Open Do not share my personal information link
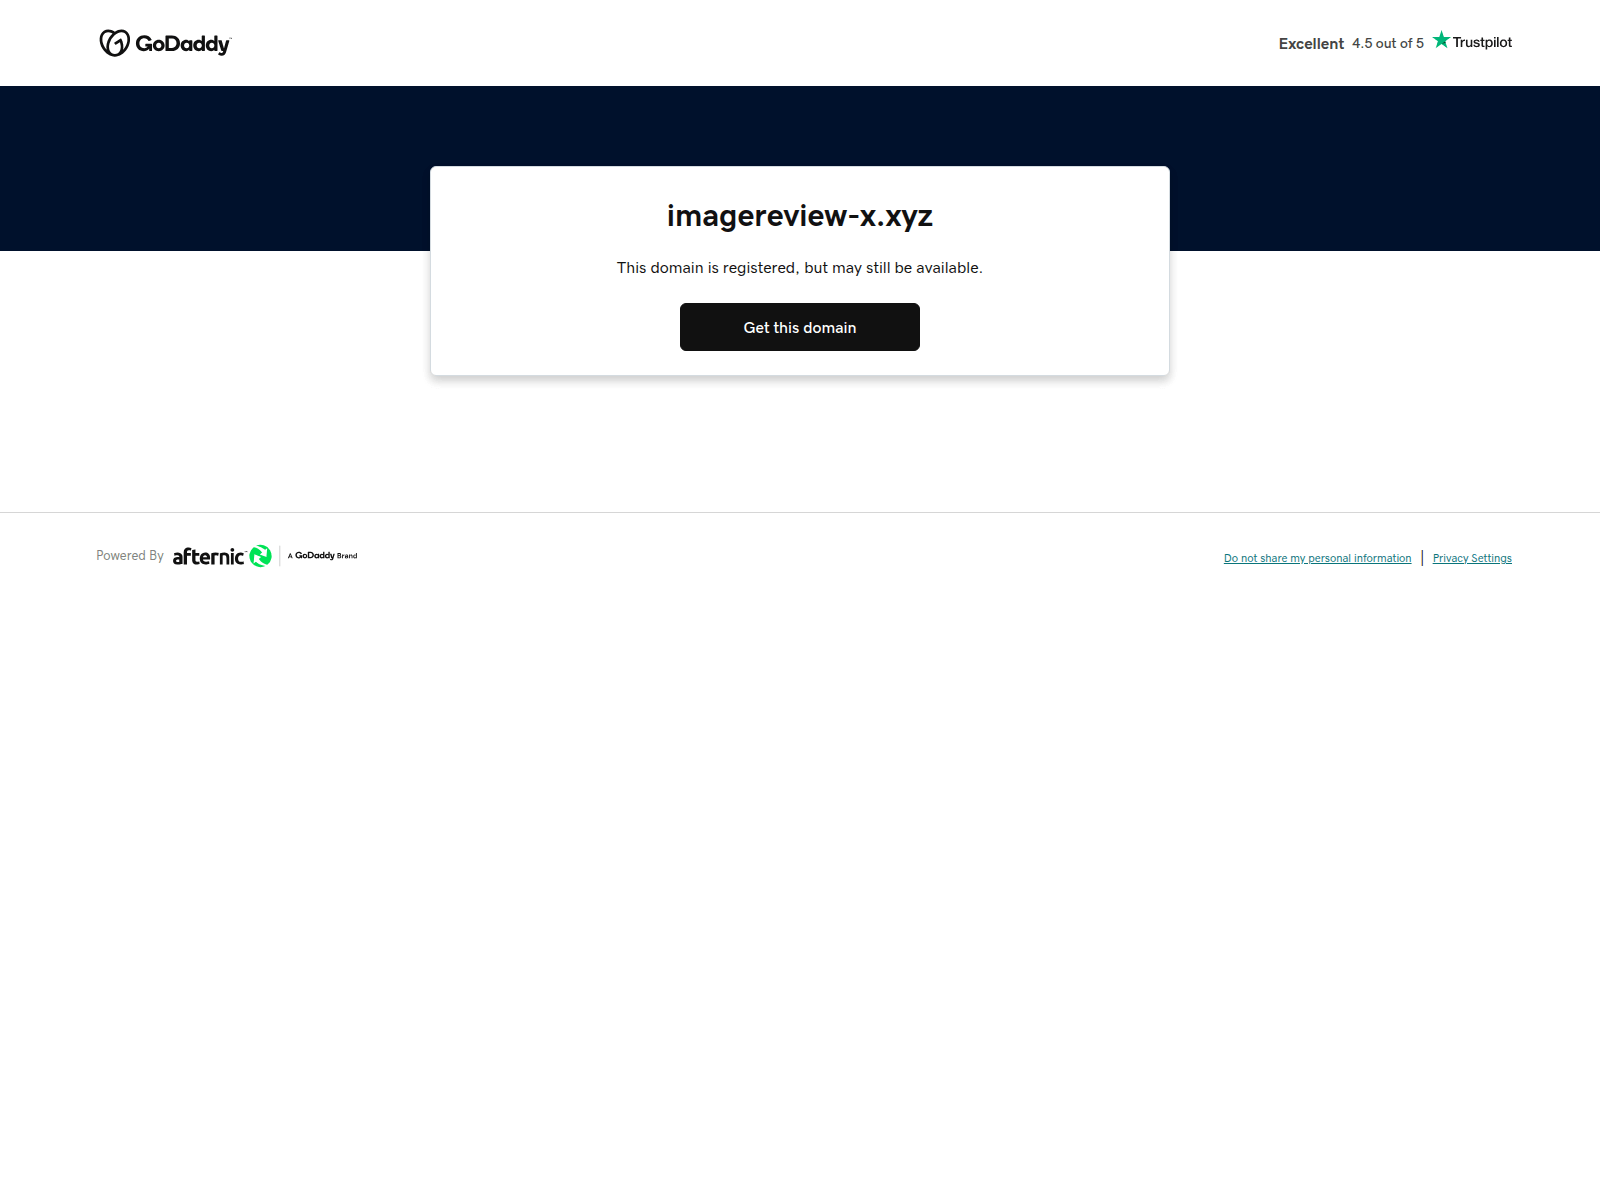The image size is (1600, 1200). click(1317, 558)
